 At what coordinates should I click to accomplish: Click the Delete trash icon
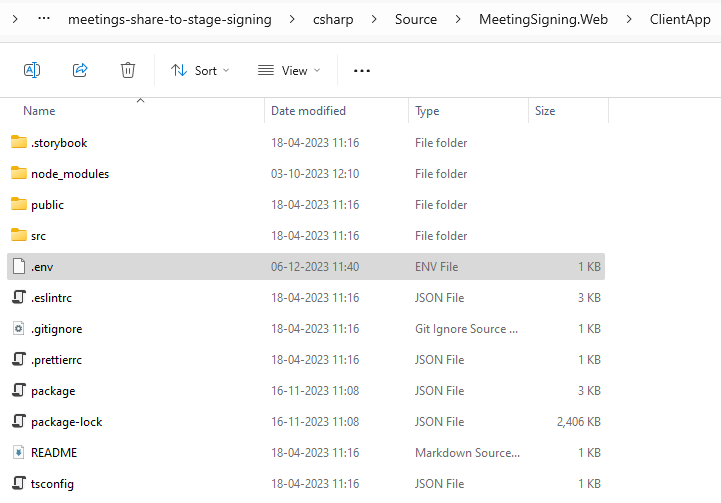128,70
